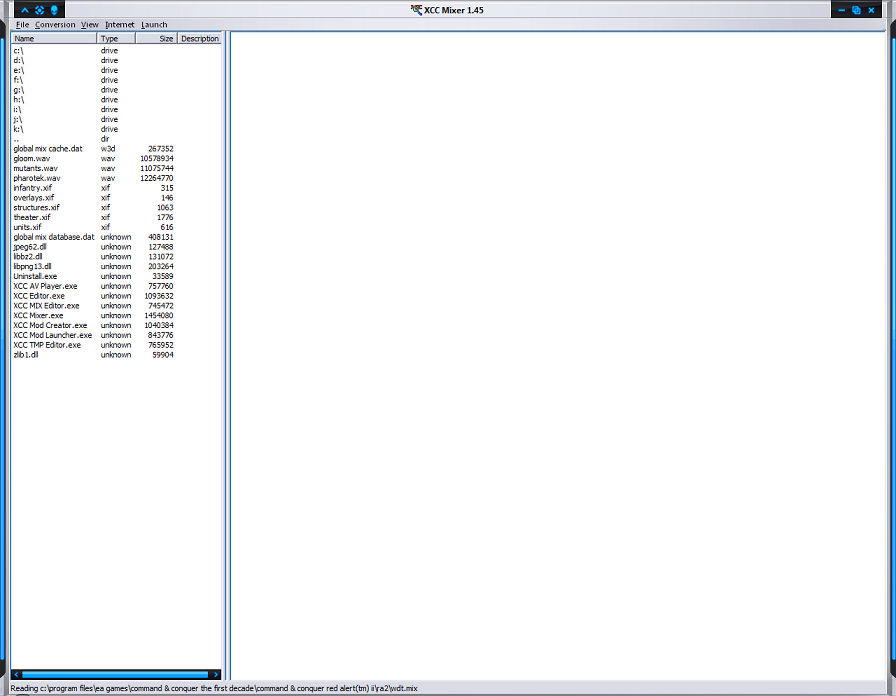Select XCC MIX Editor.exe in the list
The height and width of the screenshot is (696, 896).
(46, 306)
